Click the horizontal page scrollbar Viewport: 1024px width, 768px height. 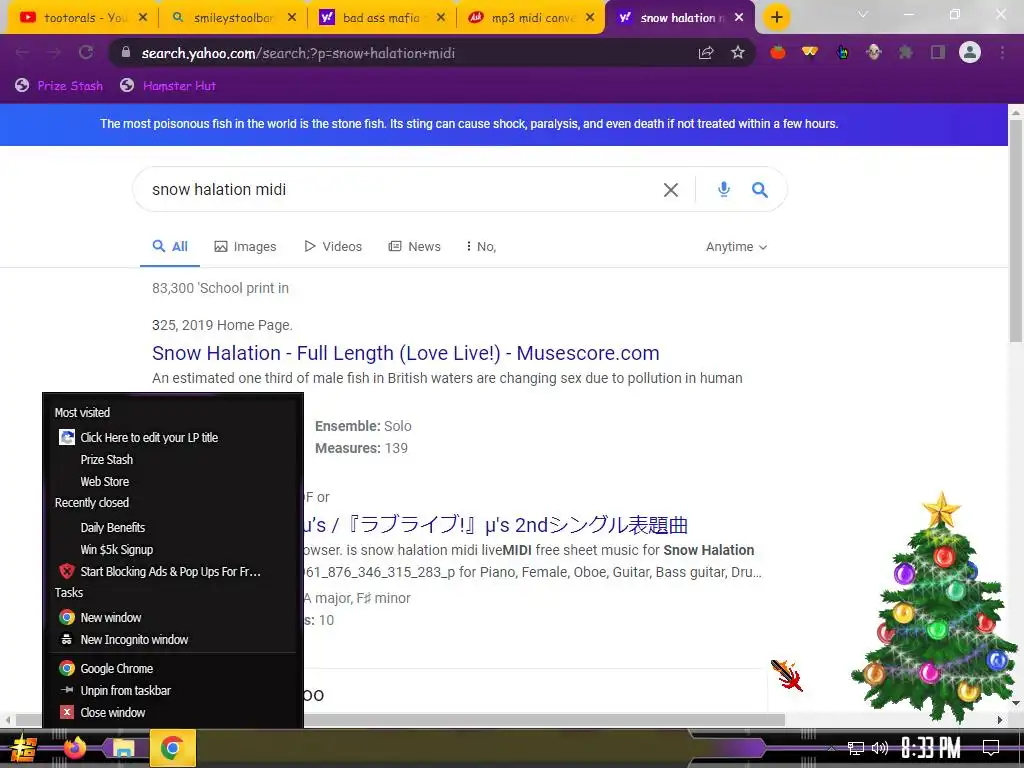(x=400, y=720)
